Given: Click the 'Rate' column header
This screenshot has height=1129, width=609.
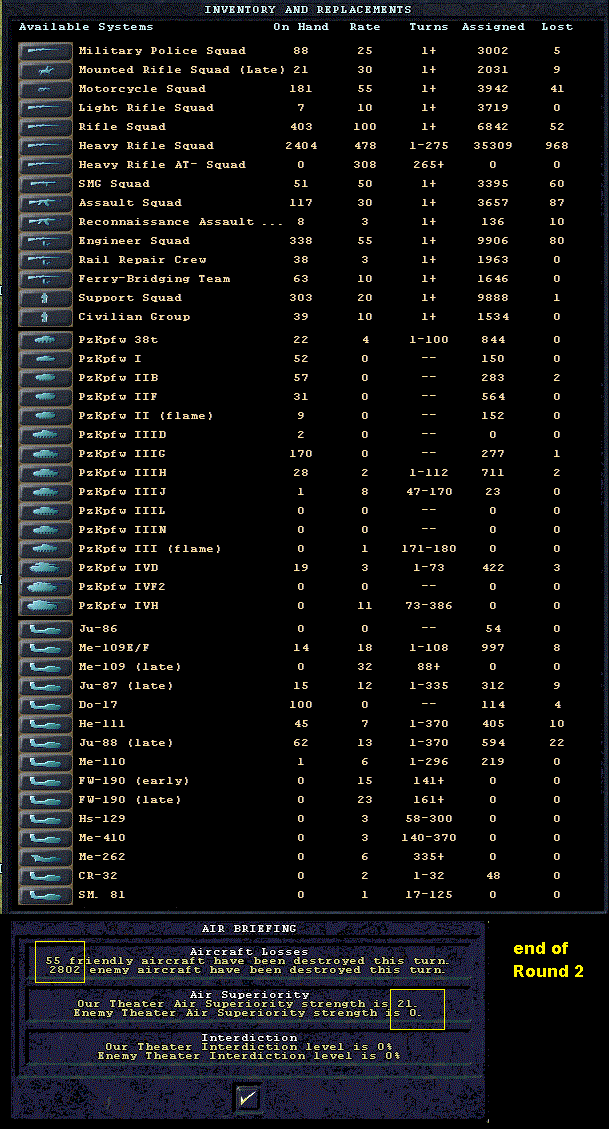Looking at the screenshot, I should point(365,27).
